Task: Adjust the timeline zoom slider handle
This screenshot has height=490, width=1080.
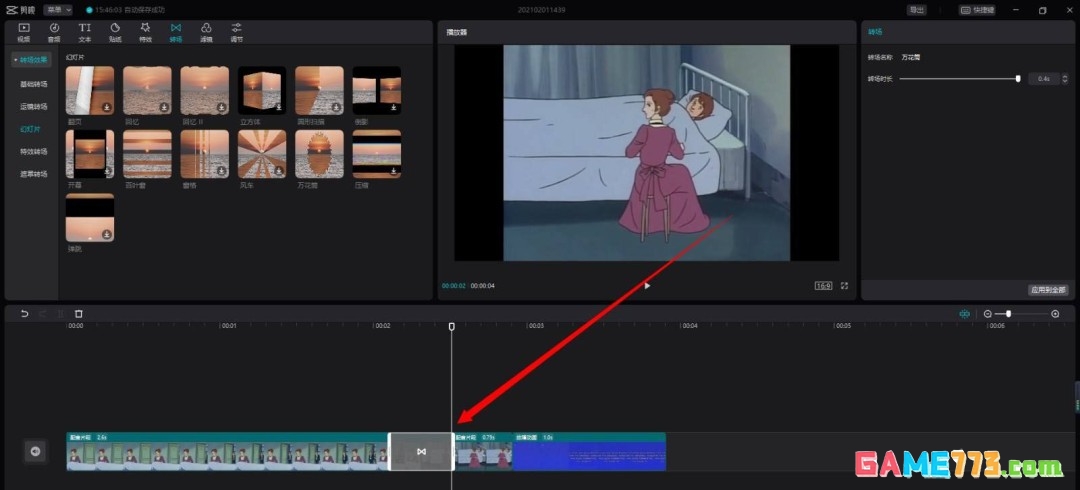Action: 1008,314
